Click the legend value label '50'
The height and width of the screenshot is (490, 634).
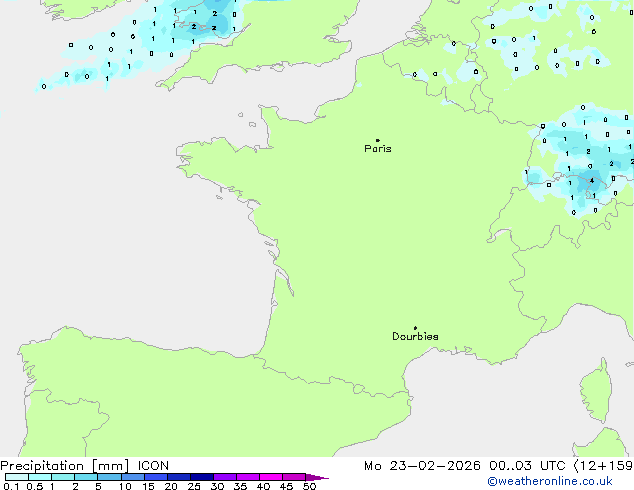(309, 486)
